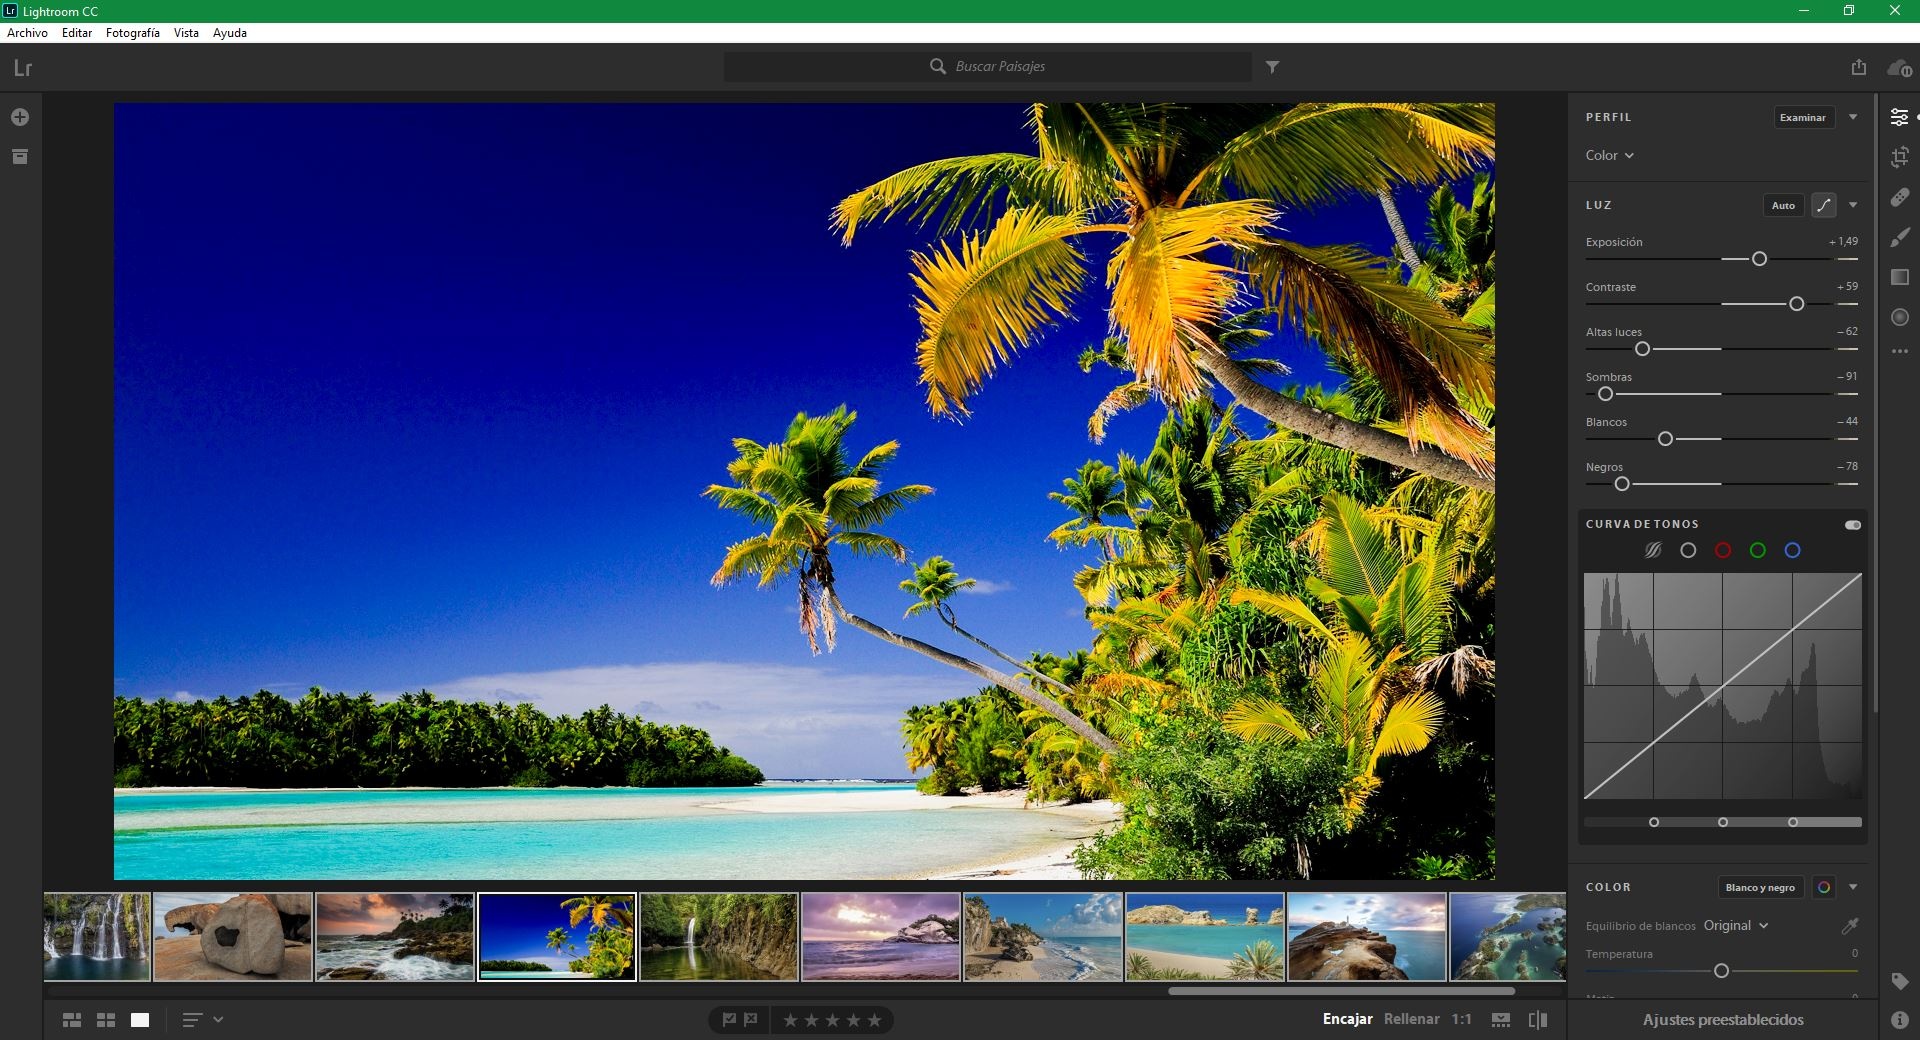Open Equilibrio de blancos Original dropdown
Viewport: 1920px width, 1040px height.
click(x=1736, y=926)
